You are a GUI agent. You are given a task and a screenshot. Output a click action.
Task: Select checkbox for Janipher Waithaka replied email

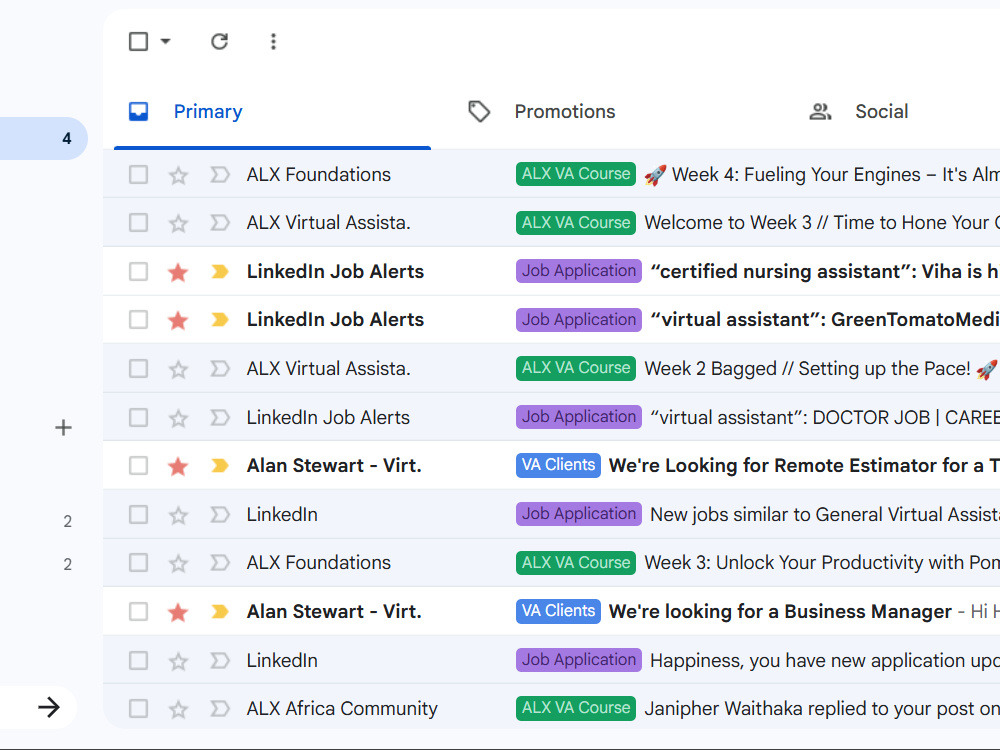point(138,709)
